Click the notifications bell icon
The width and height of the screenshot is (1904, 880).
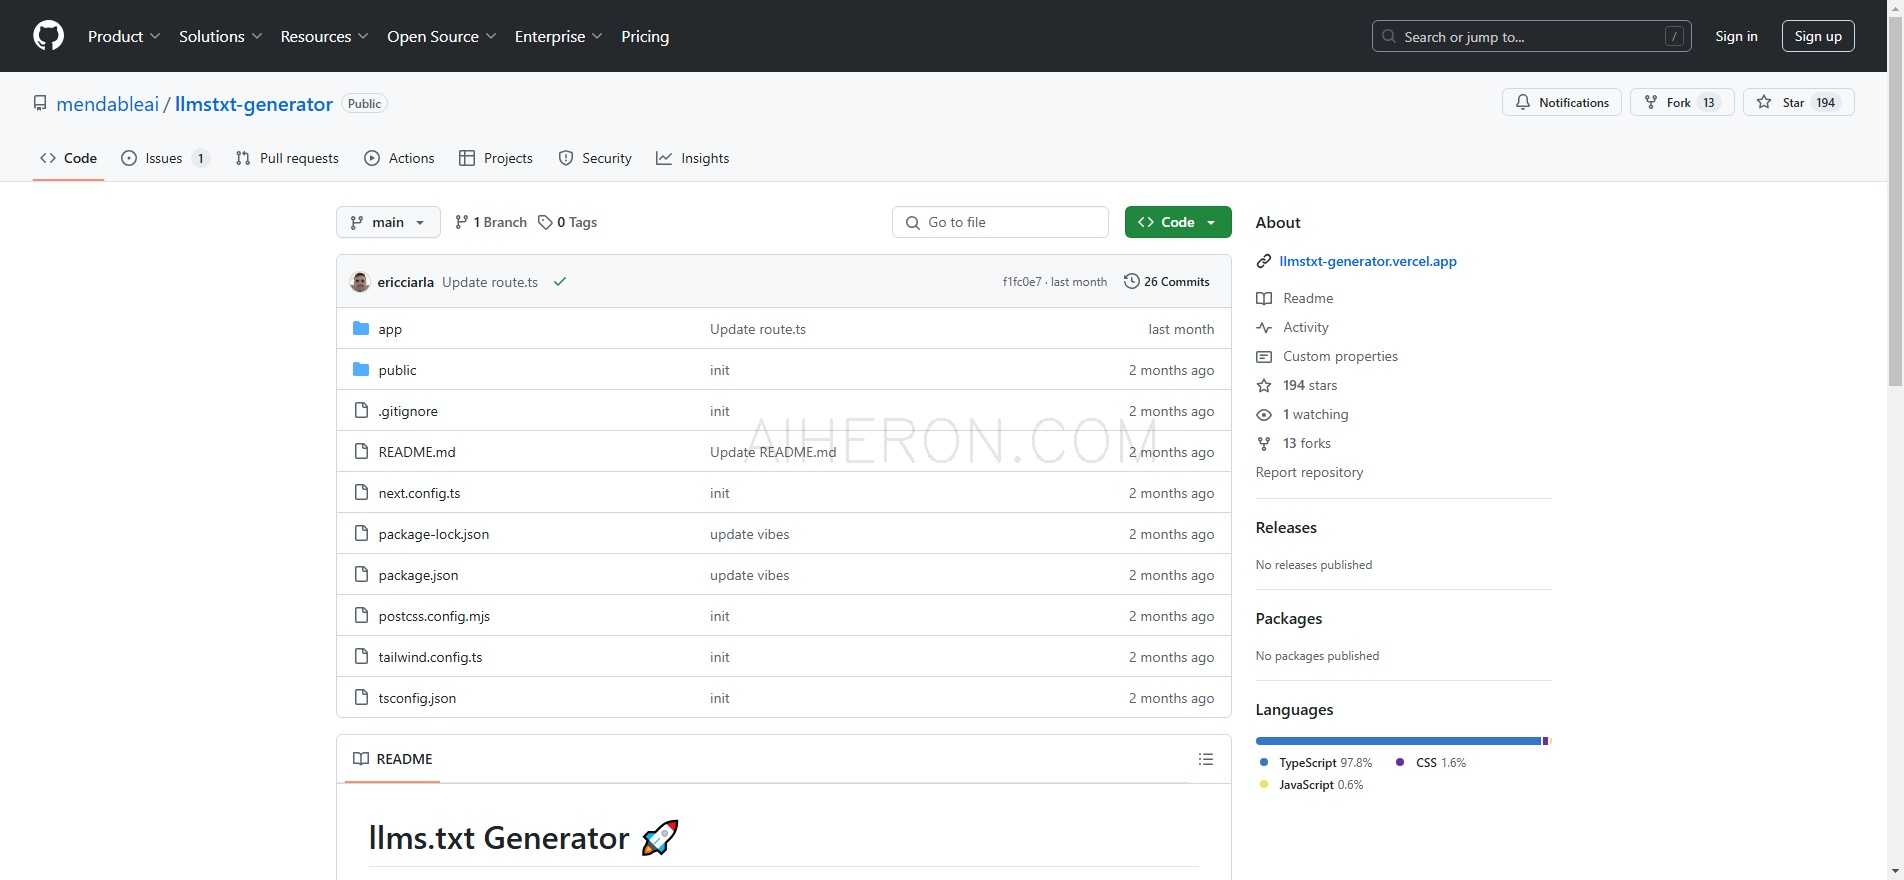click(1522, 102)
